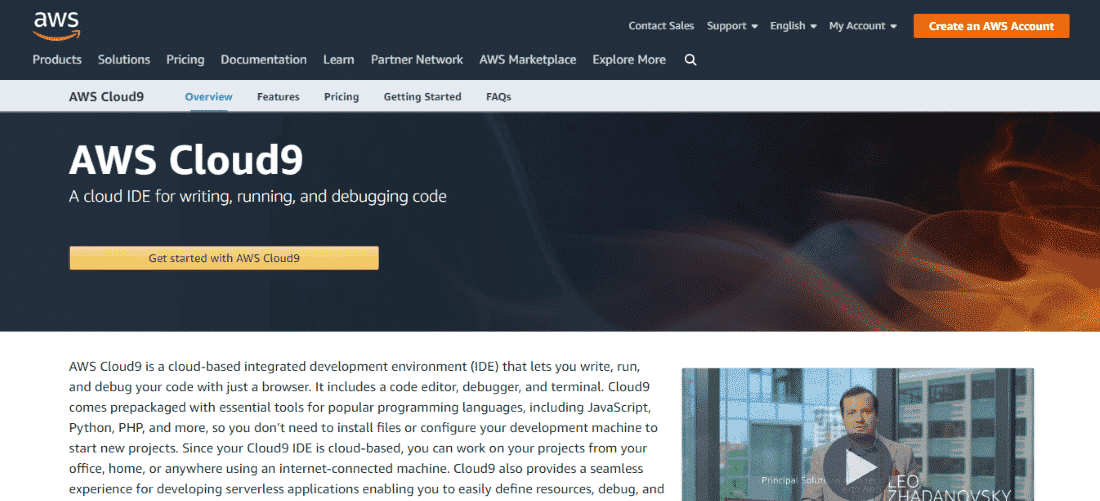Open the search magnifier icon
This screenshot has height=501, width=1100.
point(690,60)
